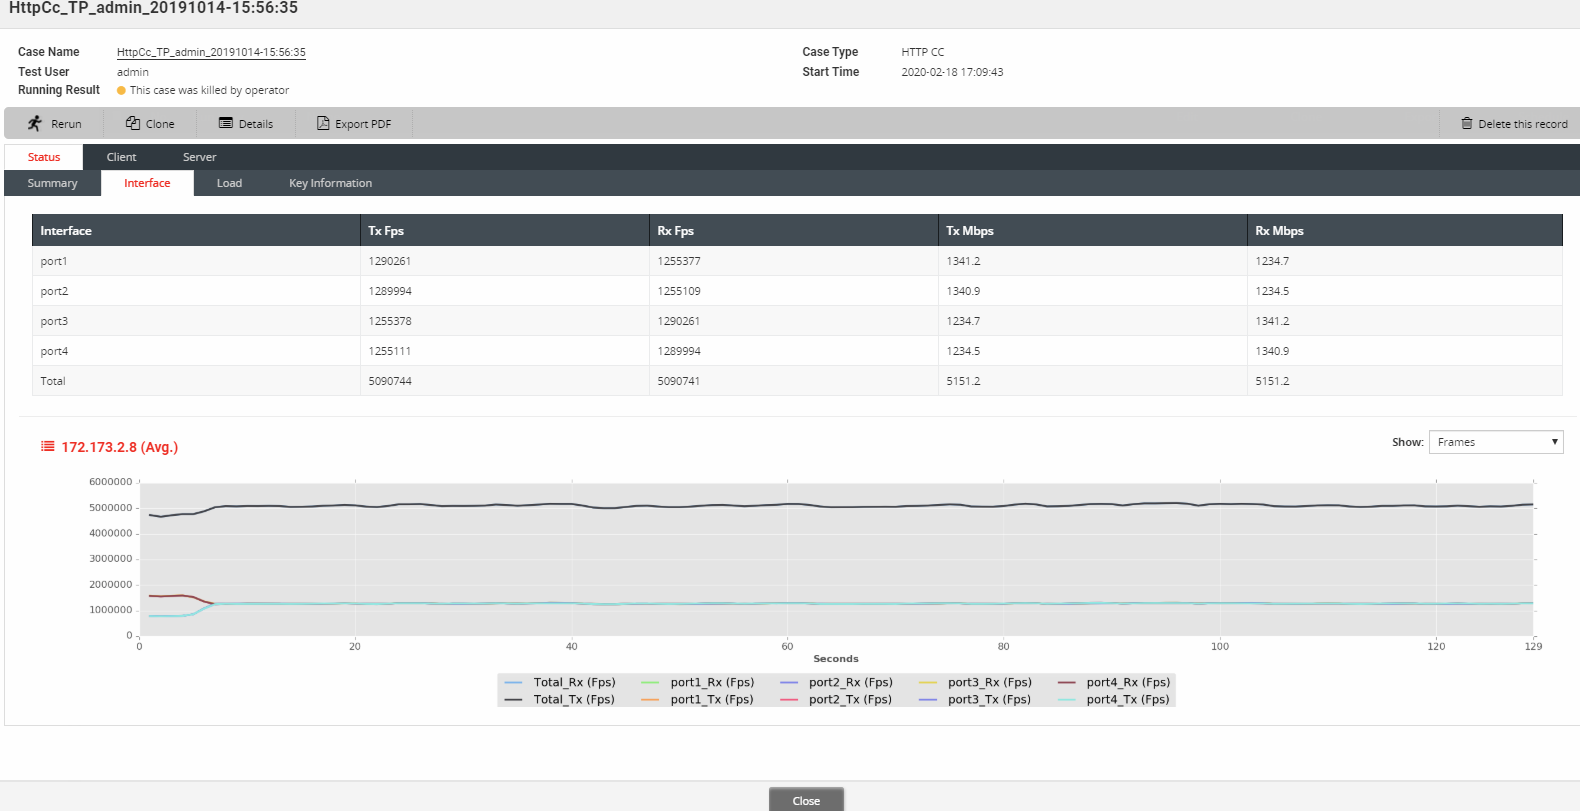Toggle port4_Rx (Fps) legend color line
1580x811 pixels.
(x=1067, y=682)
